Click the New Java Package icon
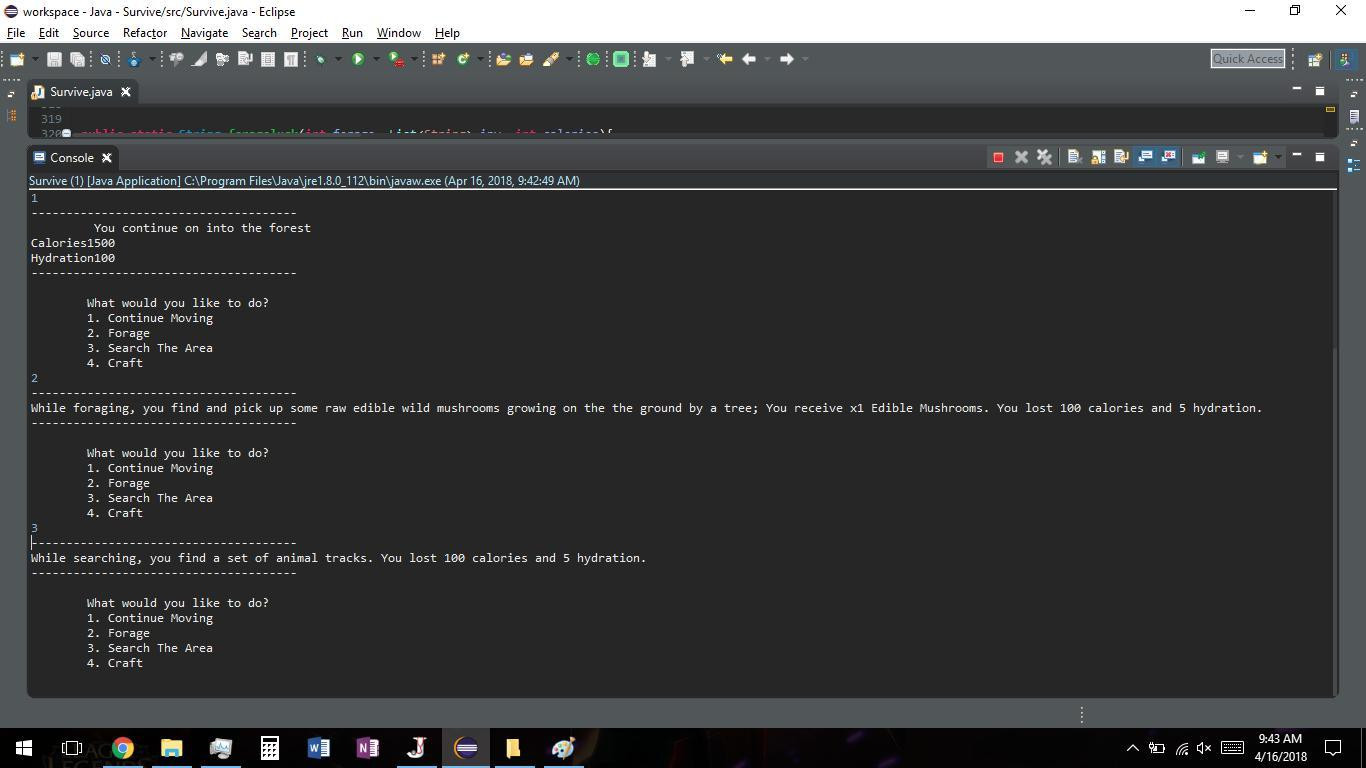The image size is (1366, 768). coord(438,59)
